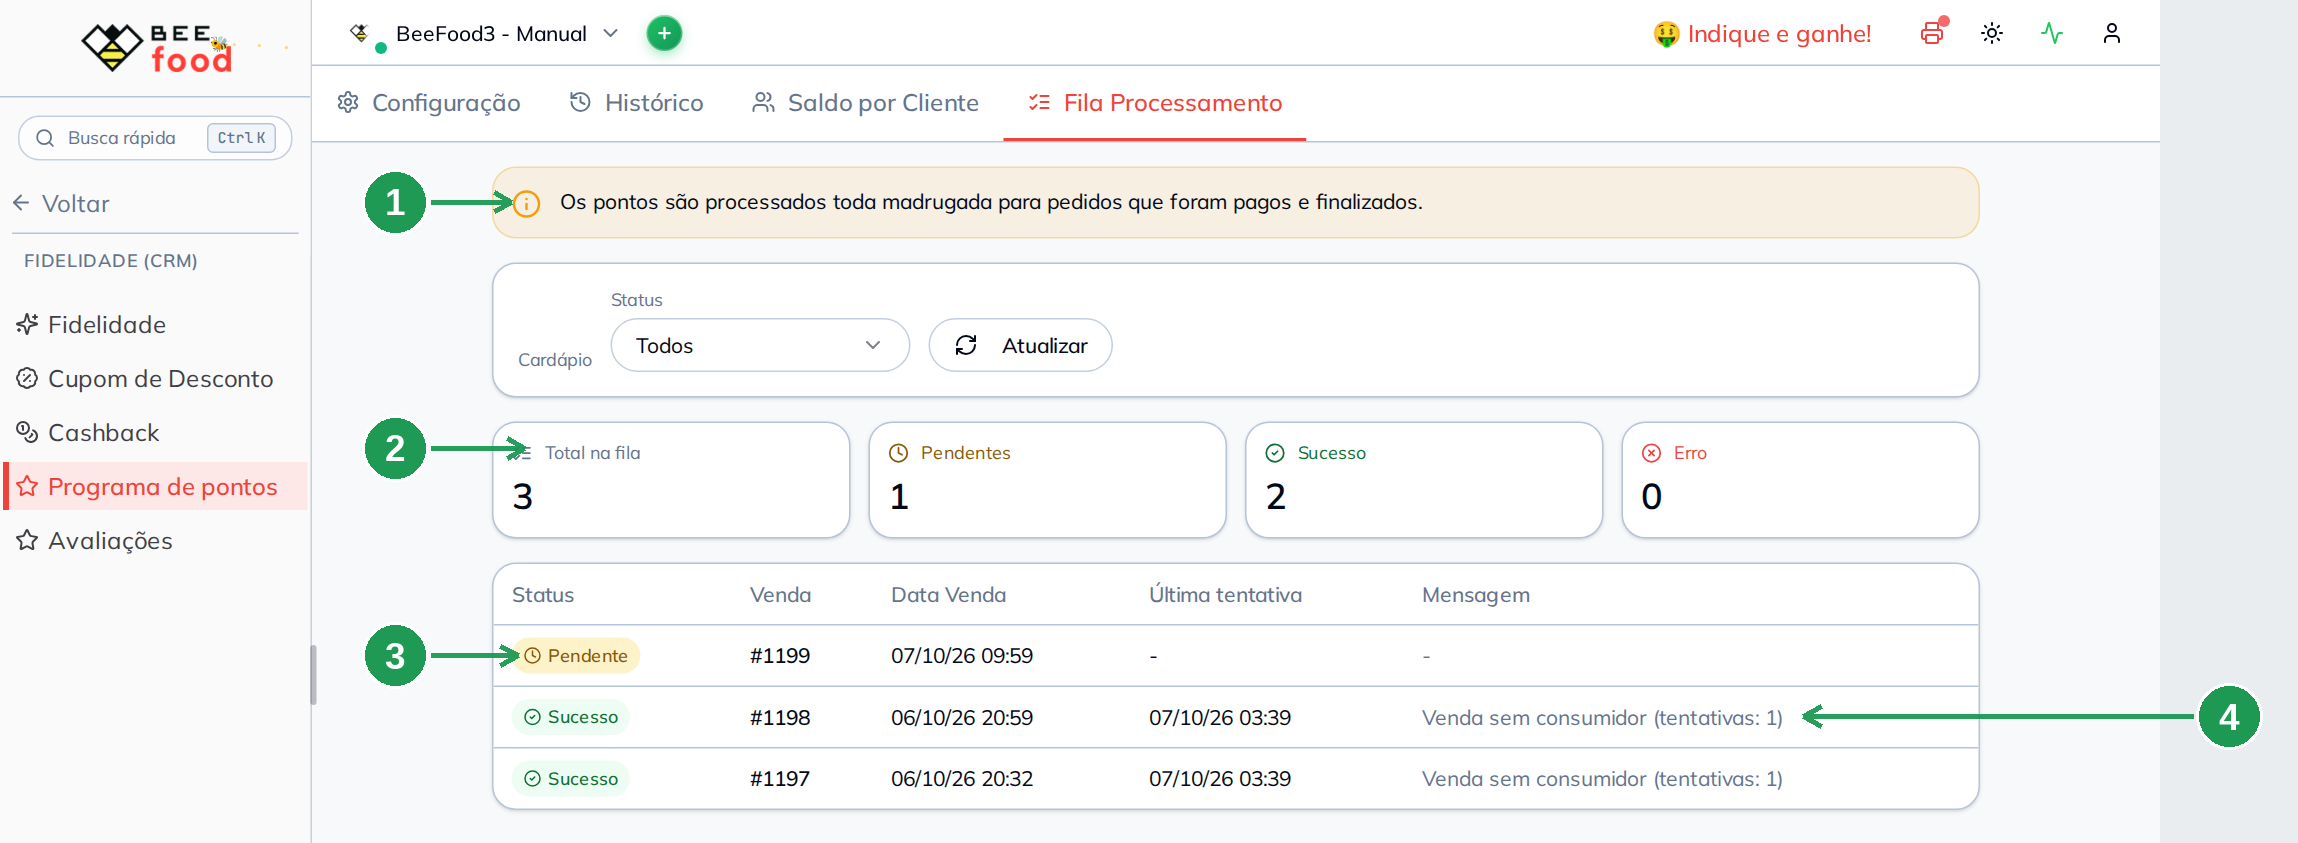Open the user profile icon
Viewport: 2298px width, 843px height.
click(2112, 33)
